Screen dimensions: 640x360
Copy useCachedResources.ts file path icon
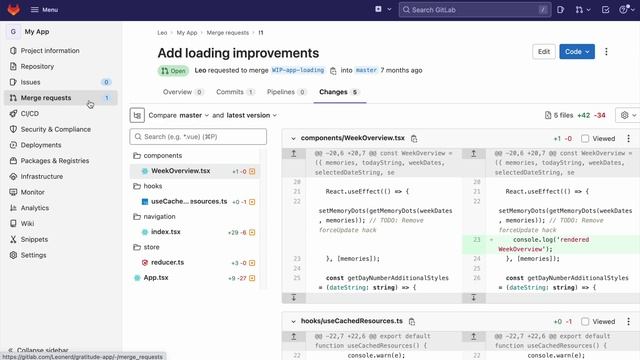(412, 322)
